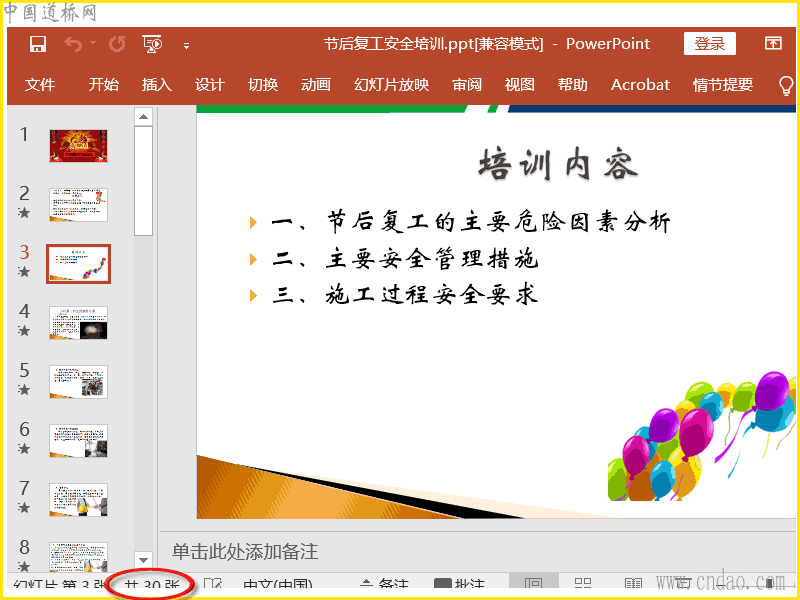Click the slide count 共 30 张 text
The image size is (800, 600).
152,586
